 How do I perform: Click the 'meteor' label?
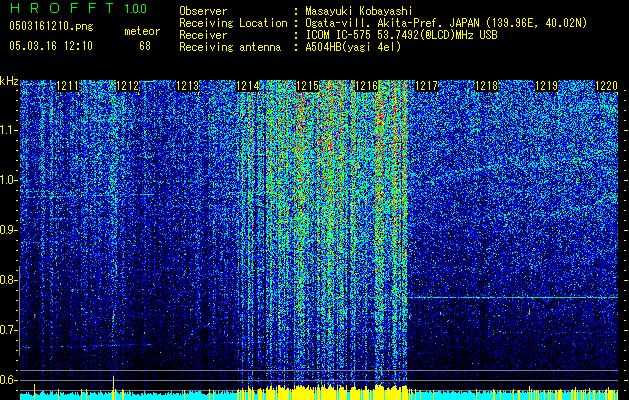(x=142, y=31)
